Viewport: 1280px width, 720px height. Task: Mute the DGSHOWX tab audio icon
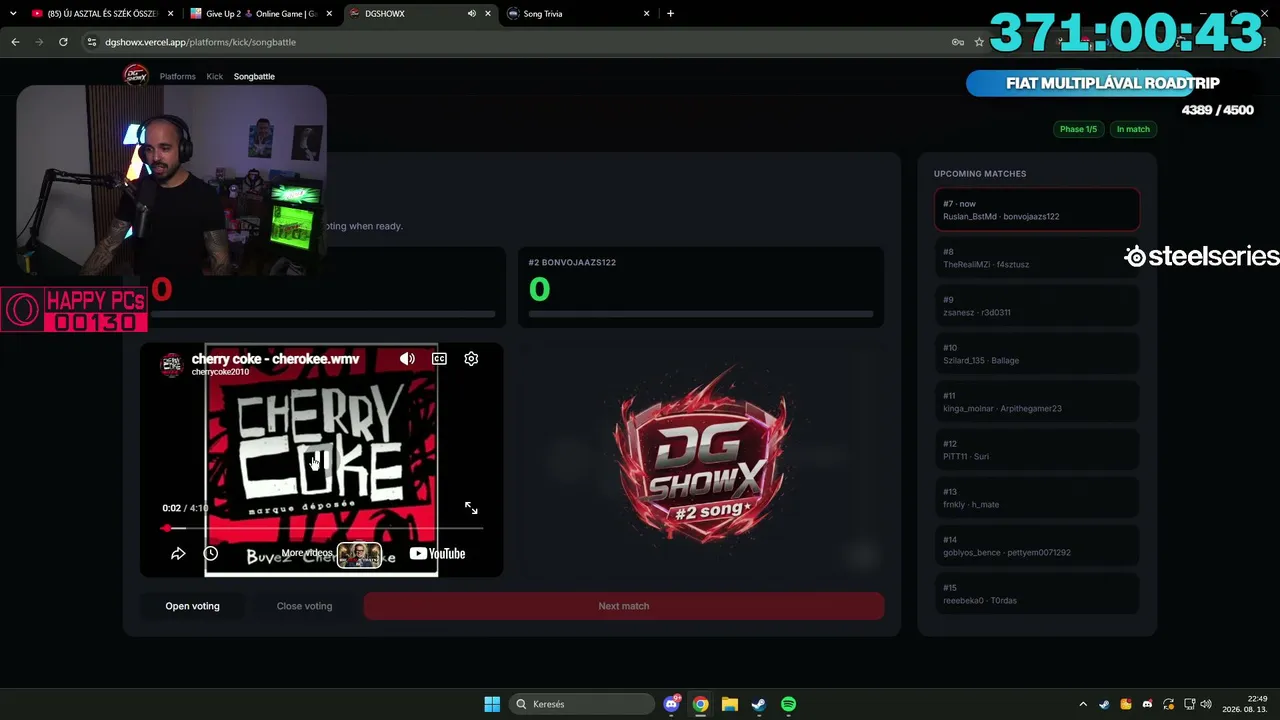pos(471,14)
